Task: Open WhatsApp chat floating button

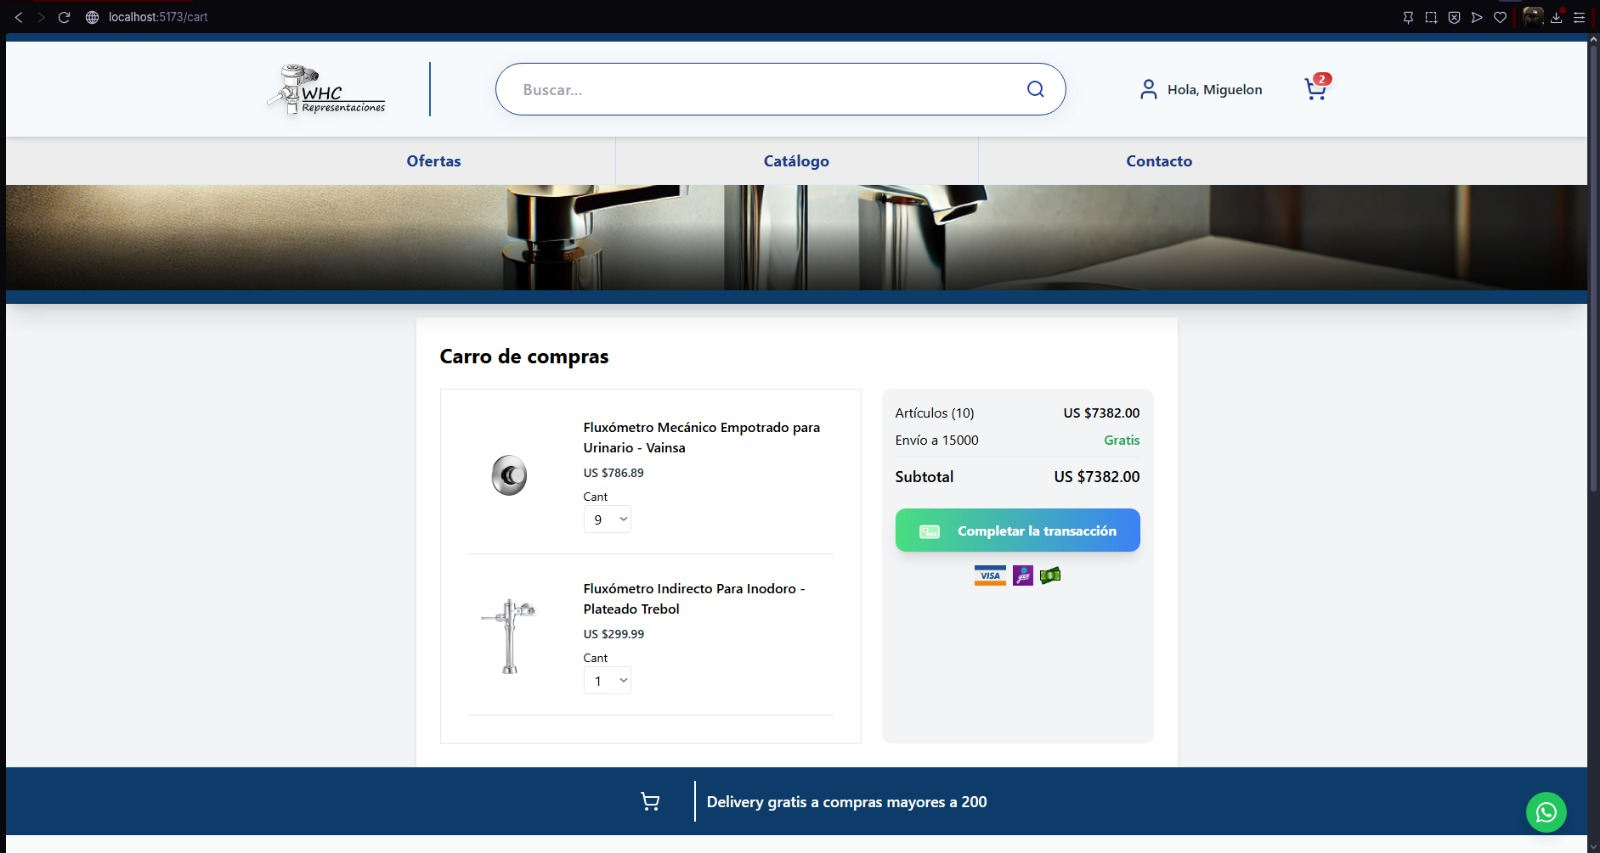Action: tap(1546, 812)
